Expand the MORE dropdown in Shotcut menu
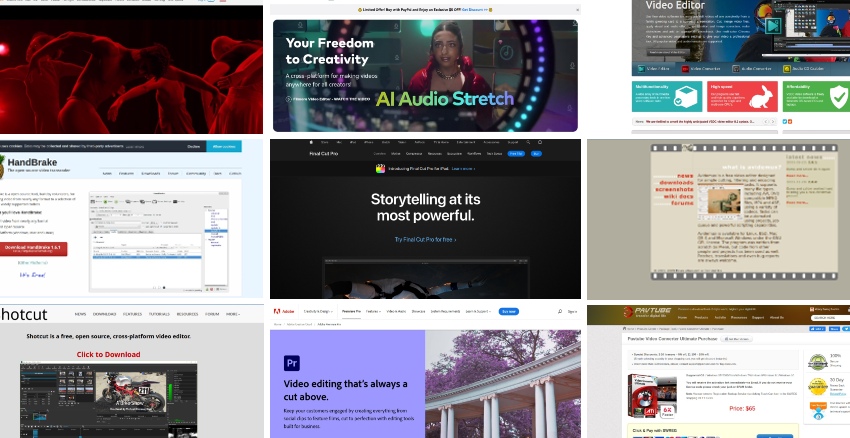 click(x=233, y=314)
